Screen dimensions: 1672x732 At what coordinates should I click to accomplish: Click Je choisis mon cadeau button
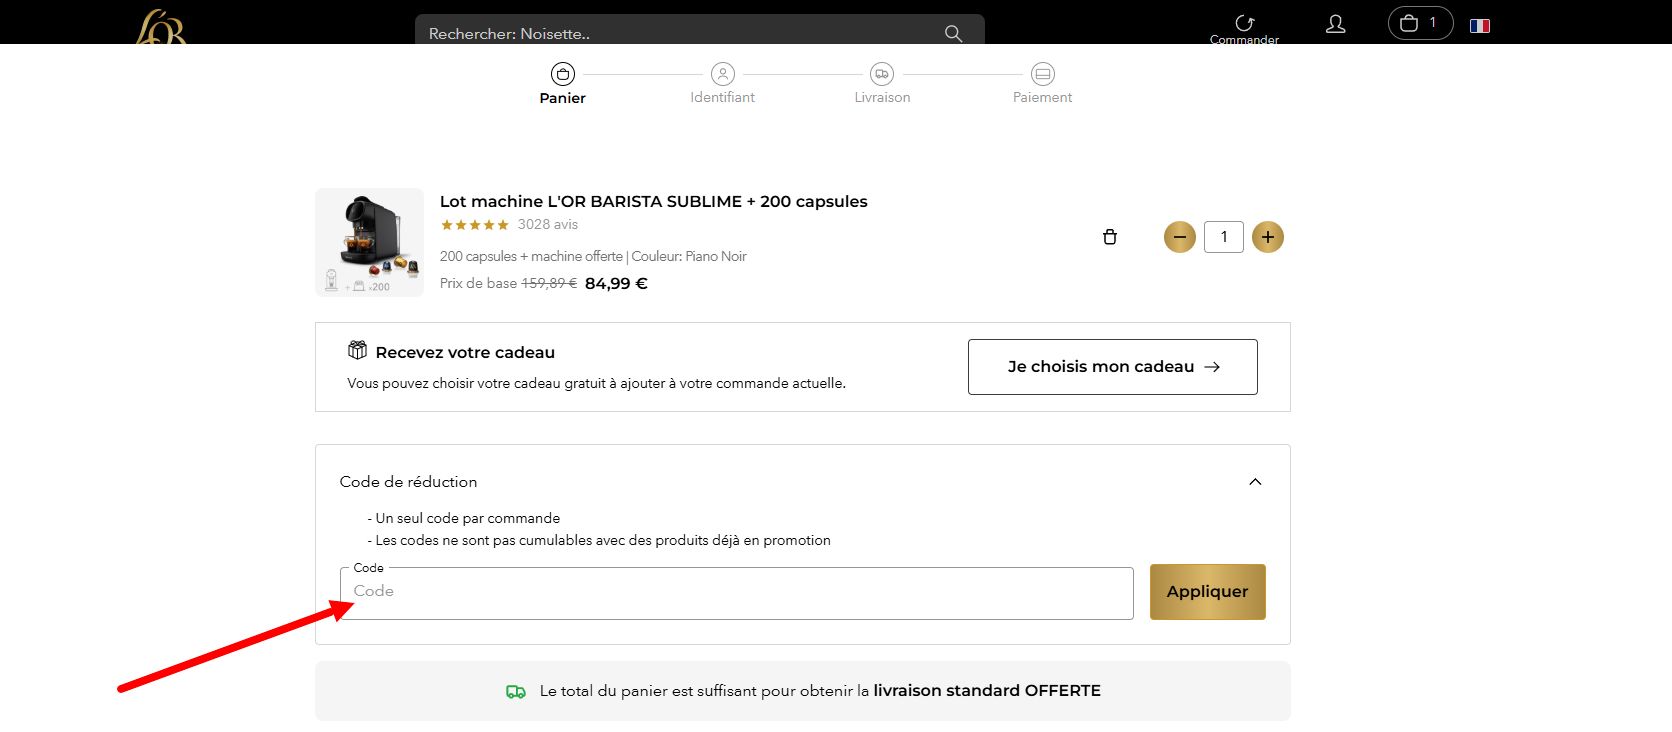tap(1113, 367)
